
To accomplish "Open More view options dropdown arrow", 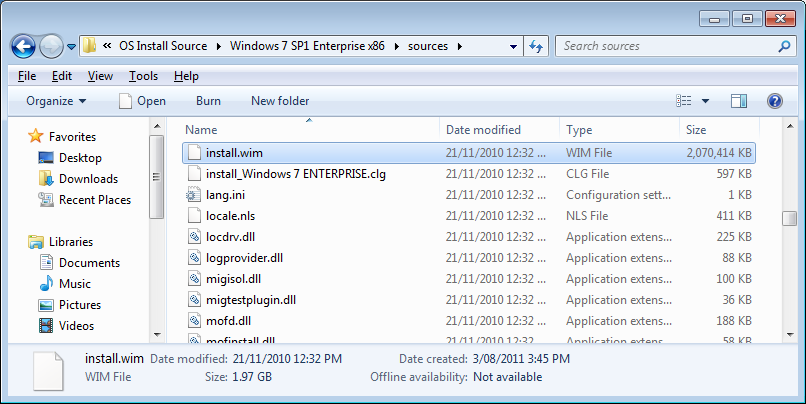I will tap(705, 101).
